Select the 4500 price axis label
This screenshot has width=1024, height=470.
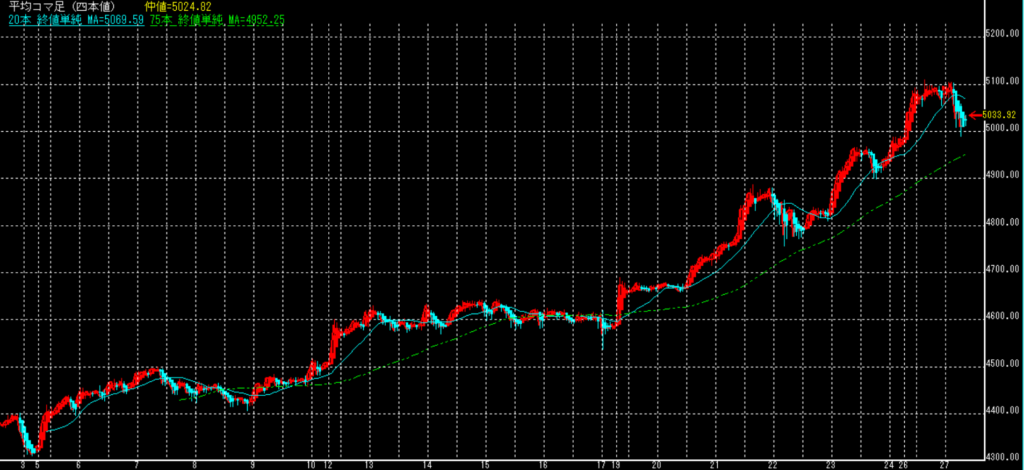[1001, 365]
